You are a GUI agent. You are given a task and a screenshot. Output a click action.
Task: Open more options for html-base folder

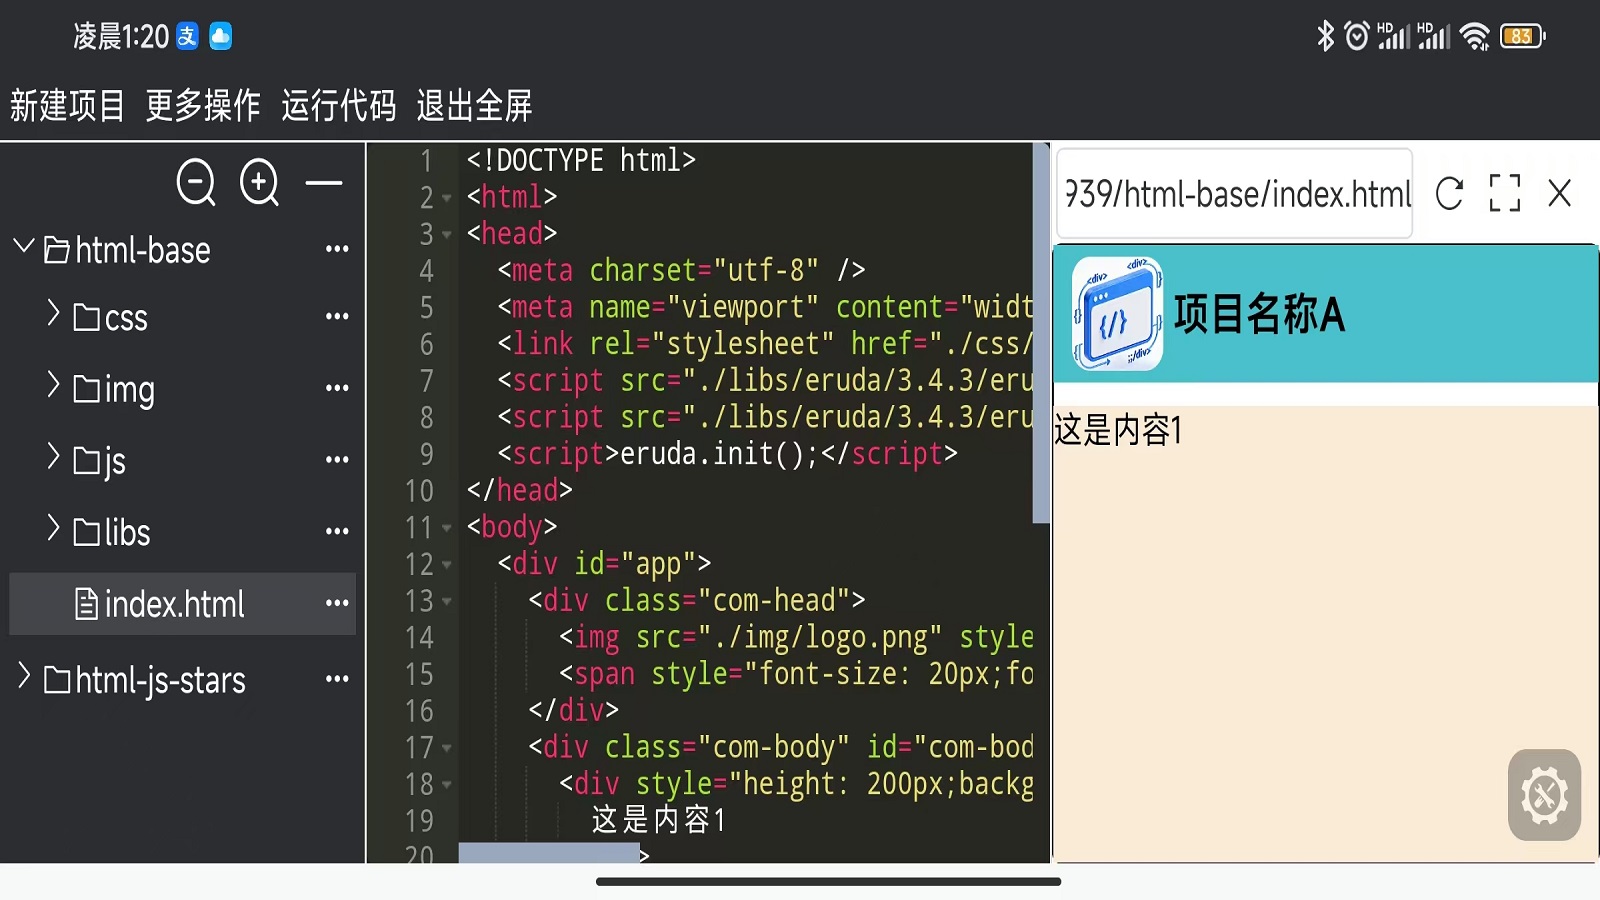coord(337,249)
